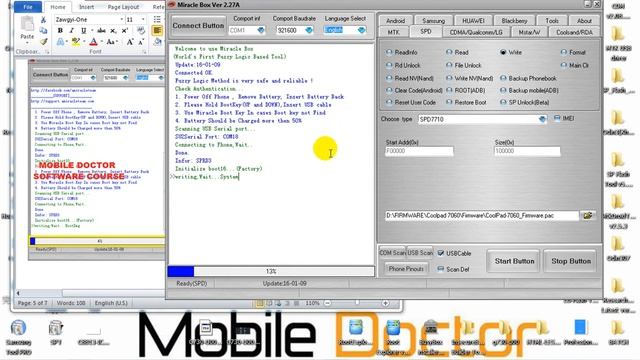Click the Connect Button
Viewport: 640px width, 360px height.
(198, 25)
